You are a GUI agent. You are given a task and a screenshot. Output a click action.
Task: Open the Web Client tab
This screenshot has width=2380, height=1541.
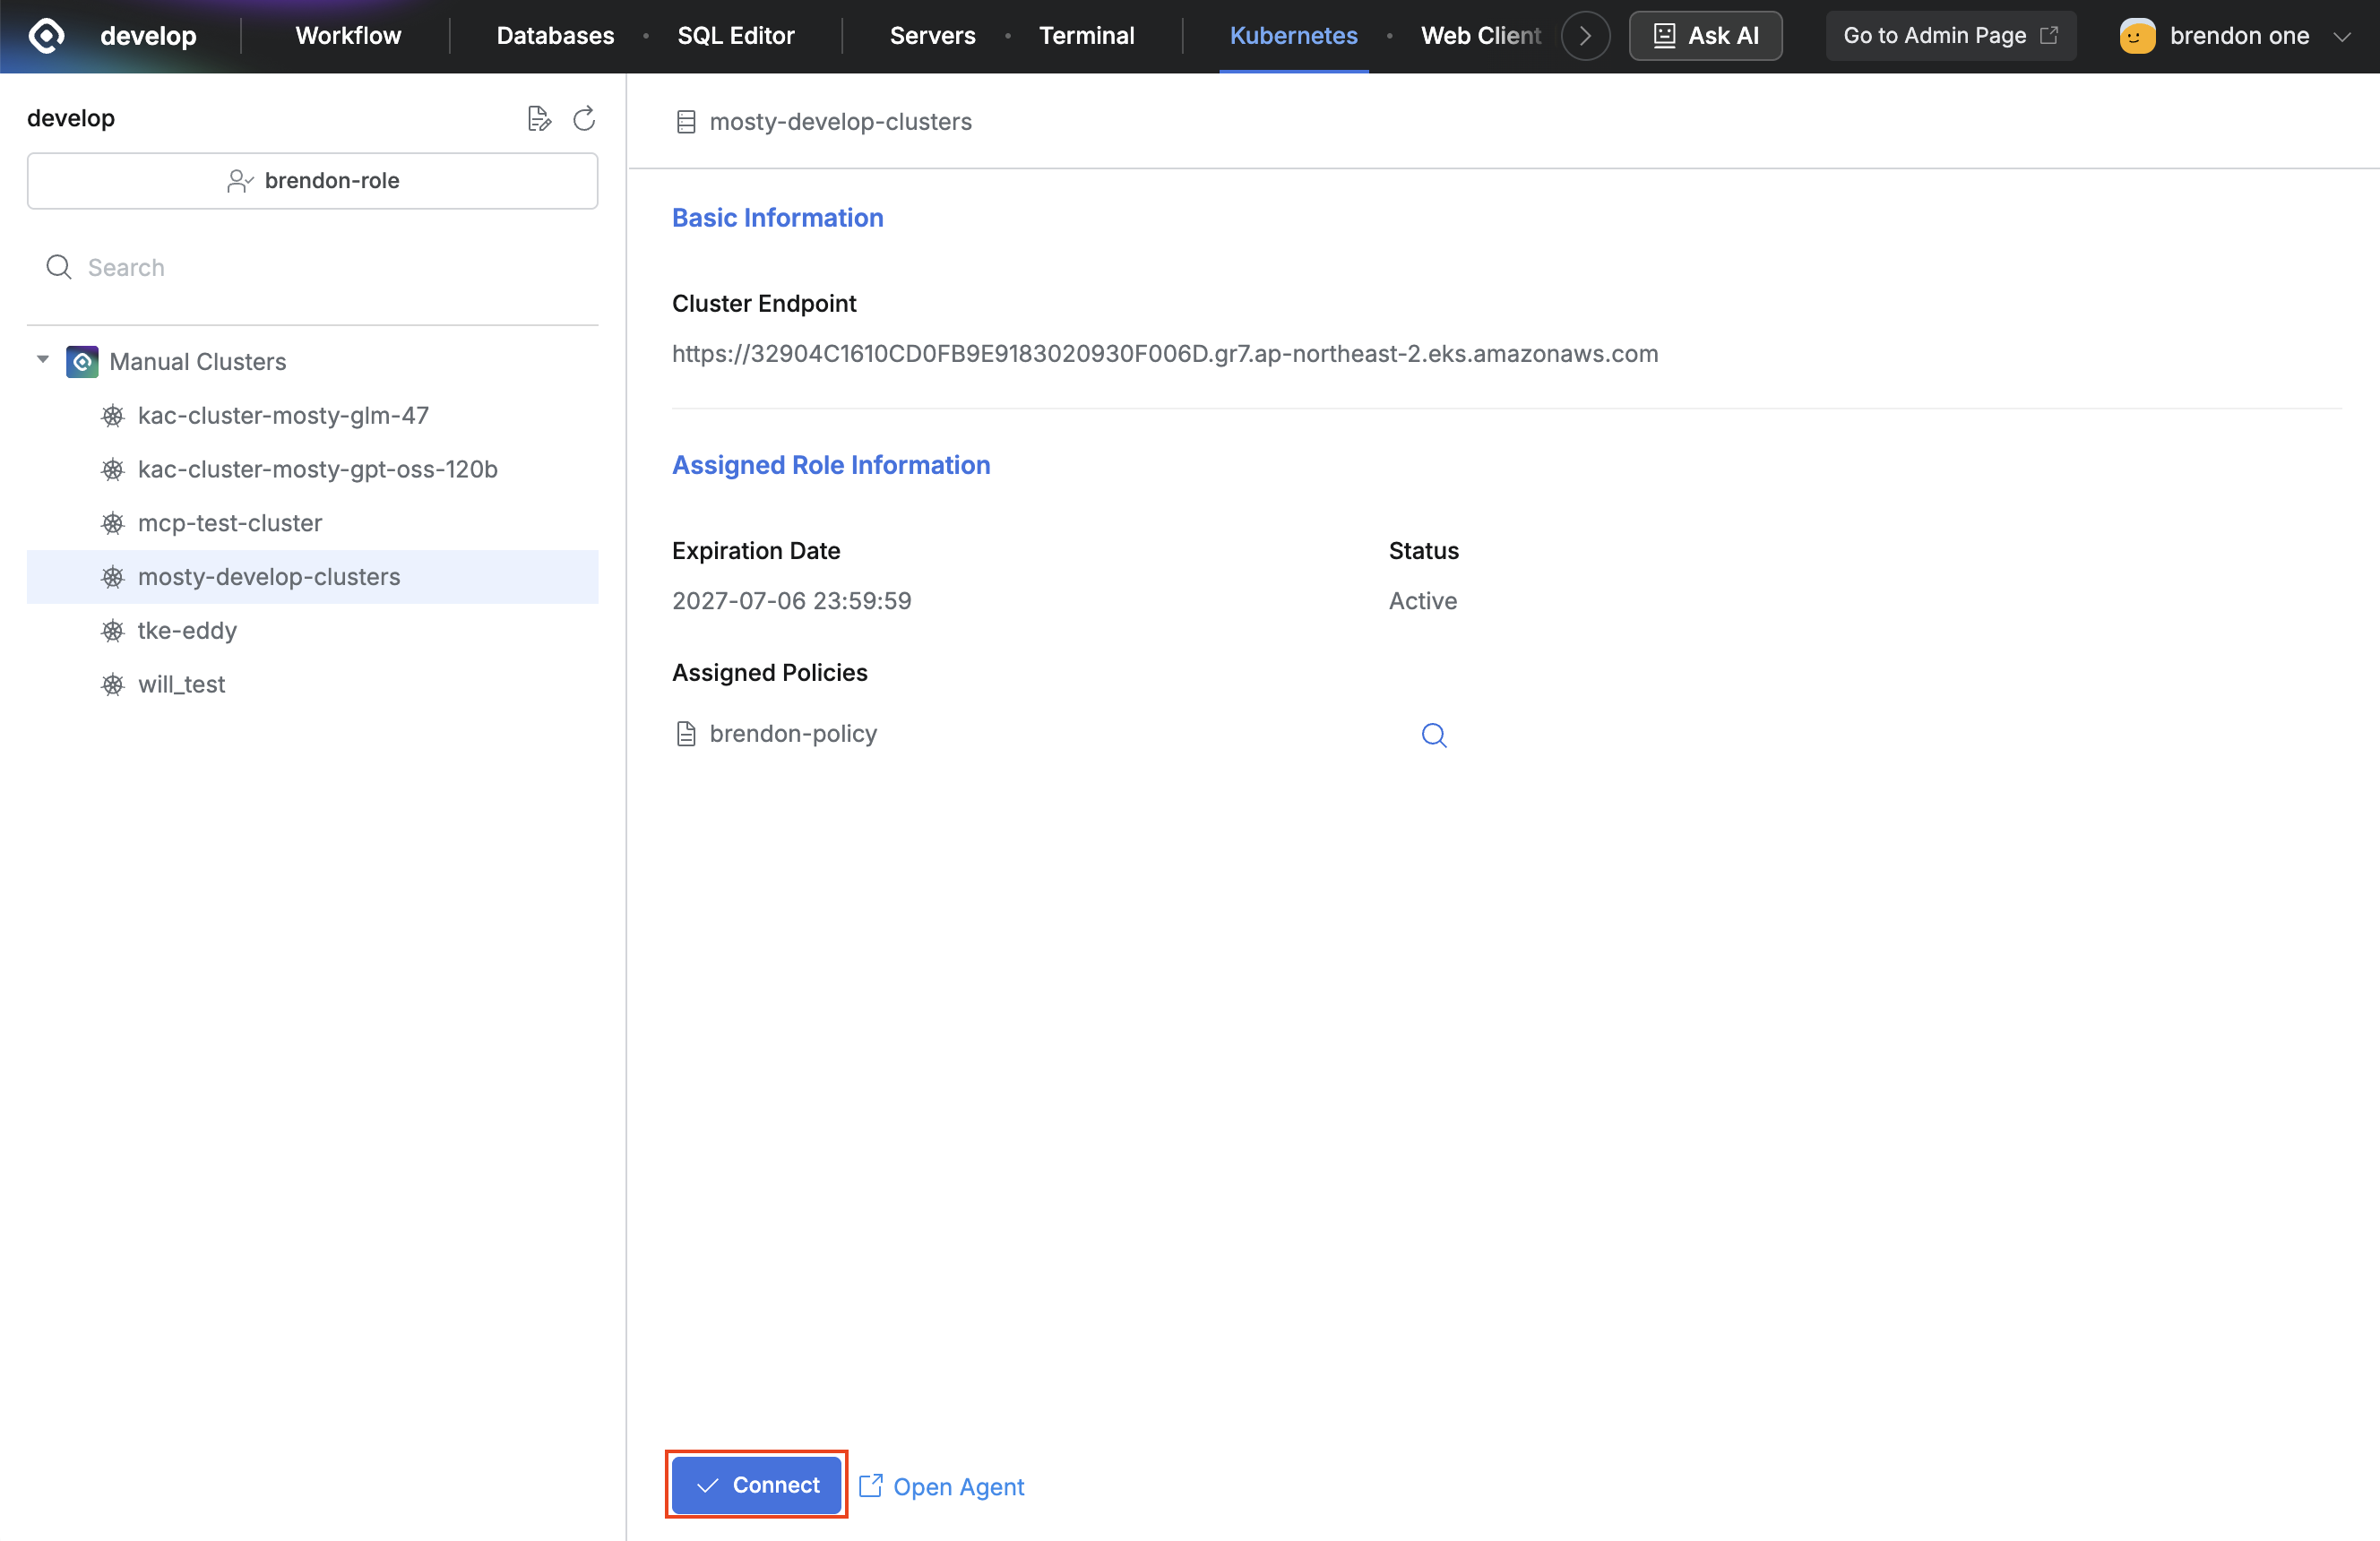click(x=1480, y=36)
